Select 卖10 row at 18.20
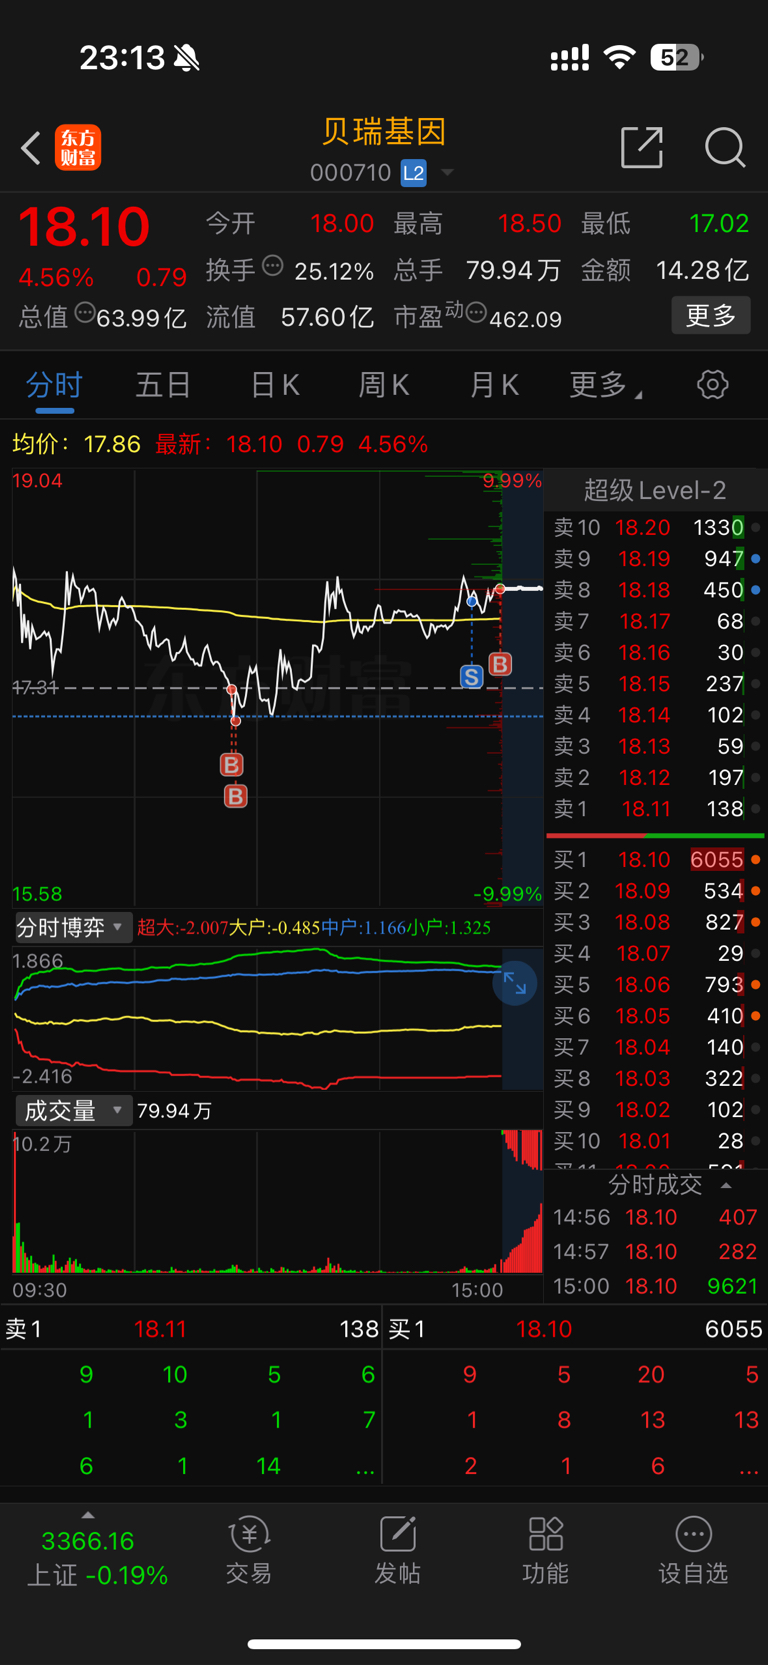This screenshot has width=769, height=1665. point(655,528)
